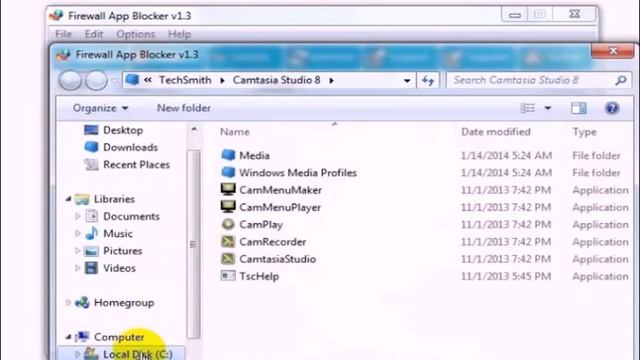Click the New folder button
Image resolution: width=640 pixels, height=360 pixels.
[x=184, y=108]
